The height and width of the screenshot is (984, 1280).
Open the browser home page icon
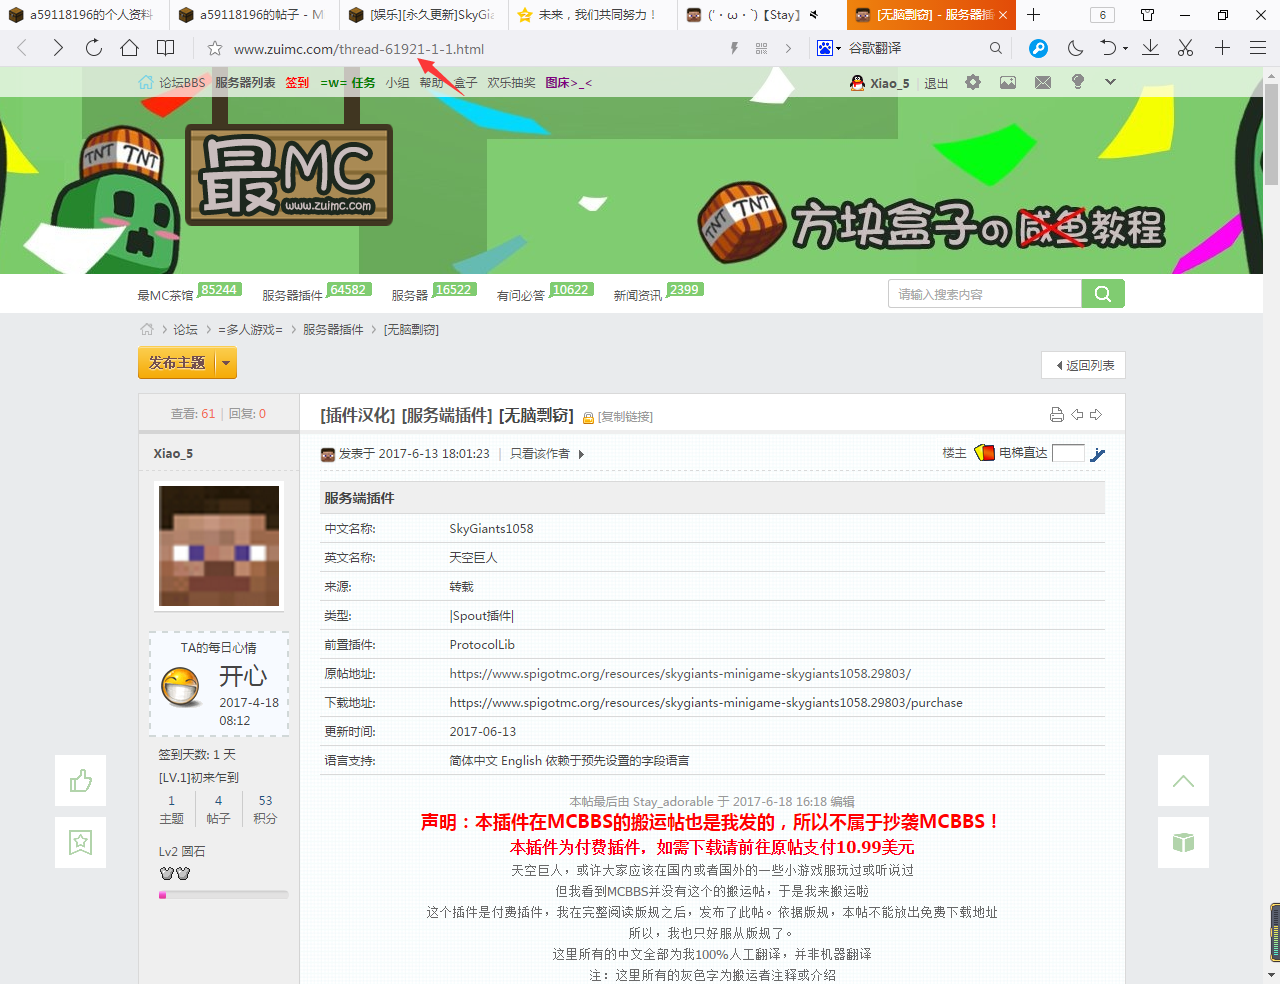tap(130, 48)
